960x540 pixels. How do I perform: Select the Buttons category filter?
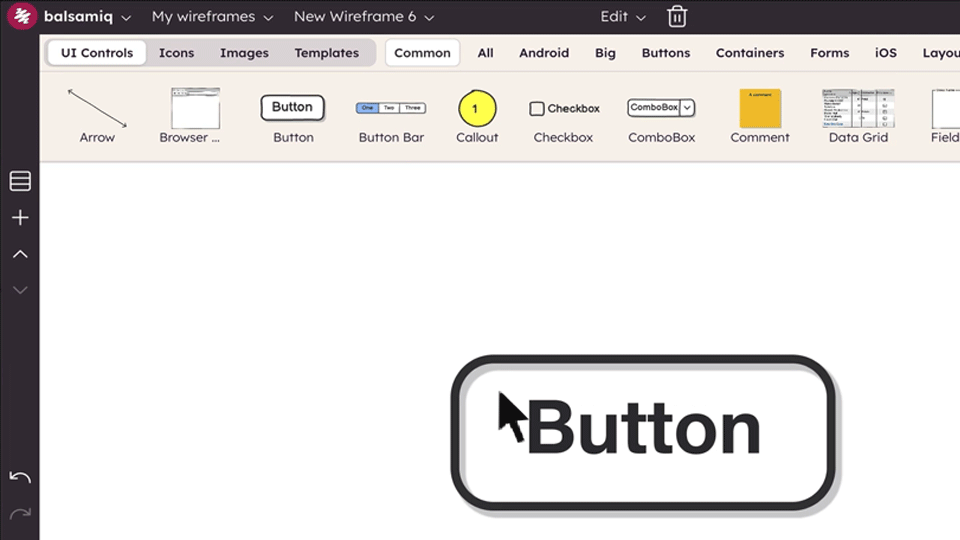coord(666,53)
